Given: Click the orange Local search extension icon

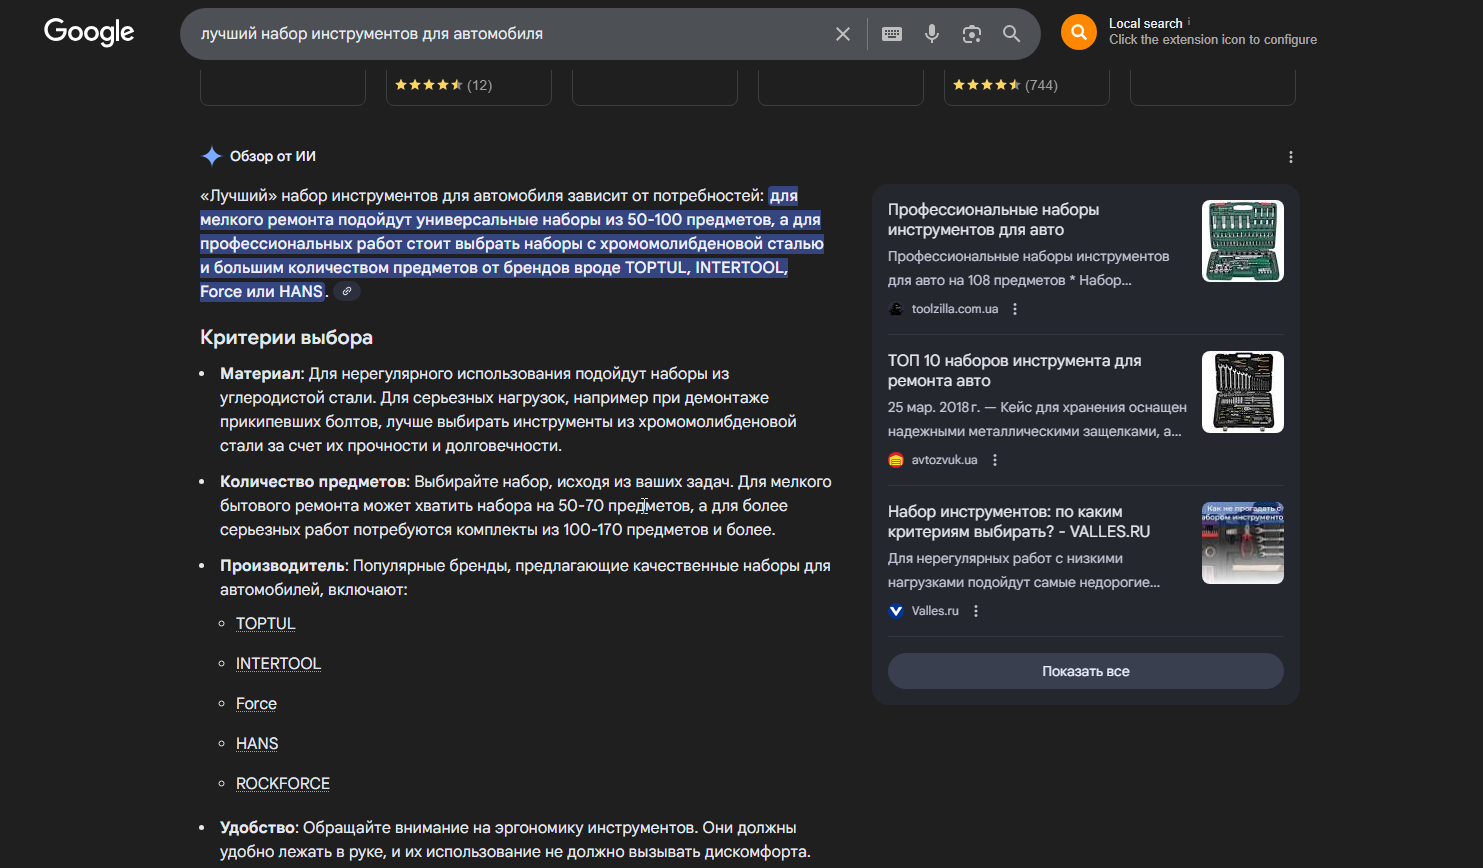Looking at the screenshot, I should [1078, 32].
